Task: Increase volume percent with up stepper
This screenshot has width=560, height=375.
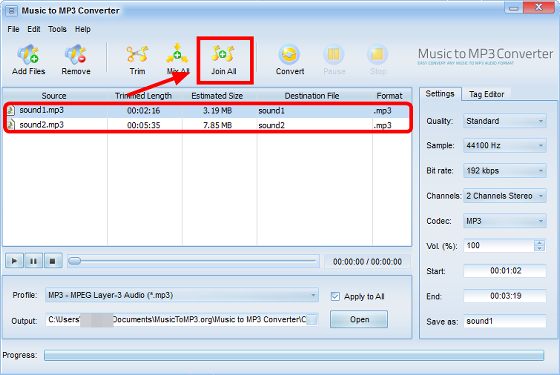Action: pos(539,242)
